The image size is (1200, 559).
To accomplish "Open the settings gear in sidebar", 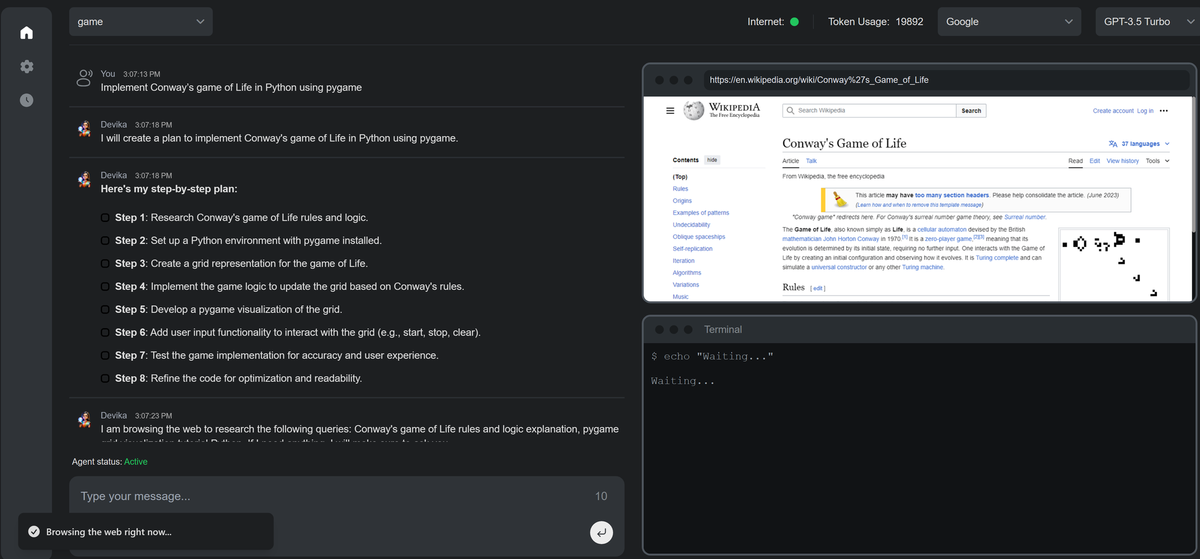I will click(27, 66).
